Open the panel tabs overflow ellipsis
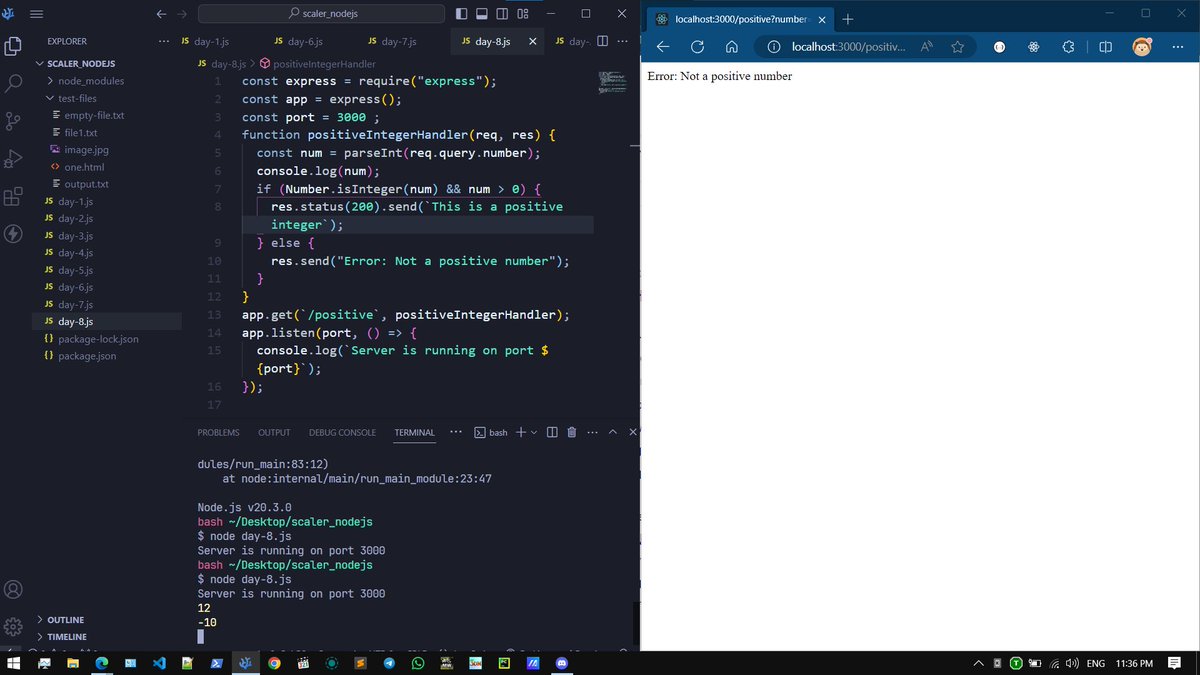 click(456, 432)
